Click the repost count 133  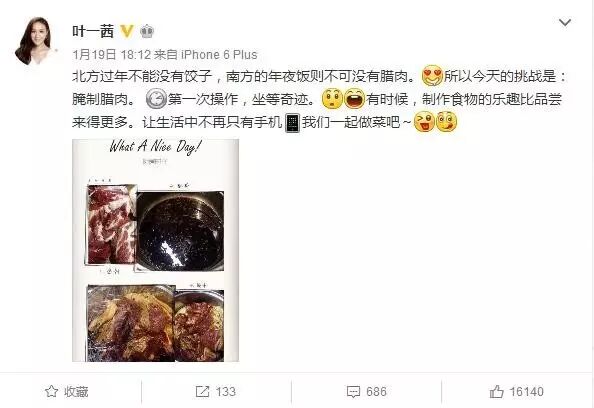[x=225, y=392]
